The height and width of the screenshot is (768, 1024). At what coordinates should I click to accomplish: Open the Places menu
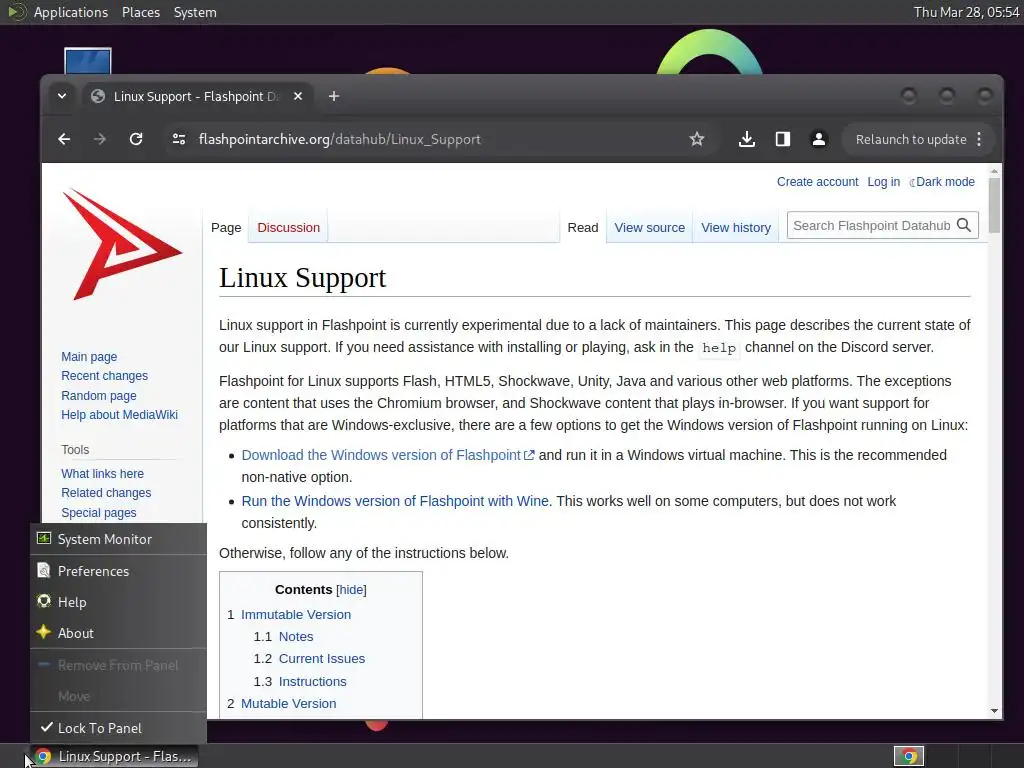coord(141,12)
